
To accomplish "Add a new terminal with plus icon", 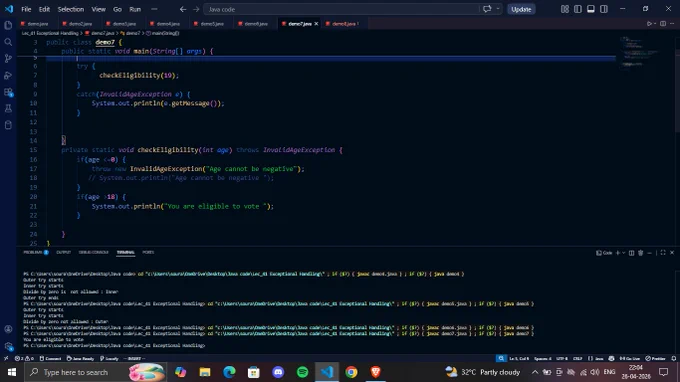I will (618, 253).
